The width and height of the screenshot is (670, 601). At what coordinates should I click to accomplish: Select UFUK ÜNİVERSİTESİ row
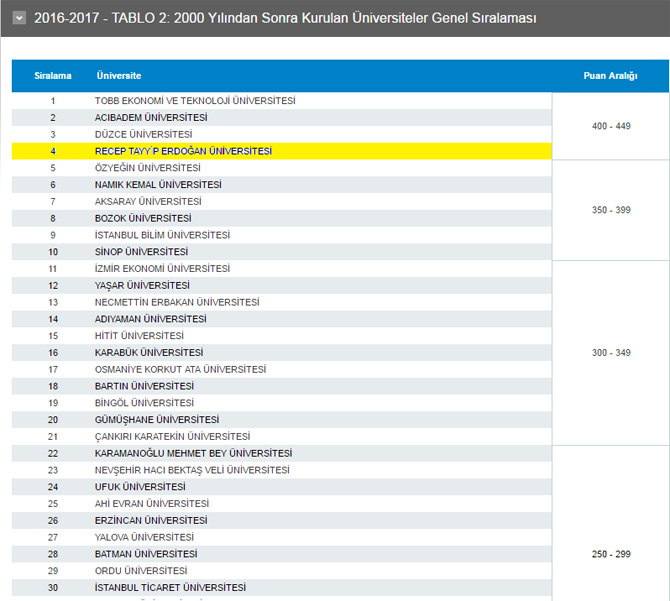point(282,487)
